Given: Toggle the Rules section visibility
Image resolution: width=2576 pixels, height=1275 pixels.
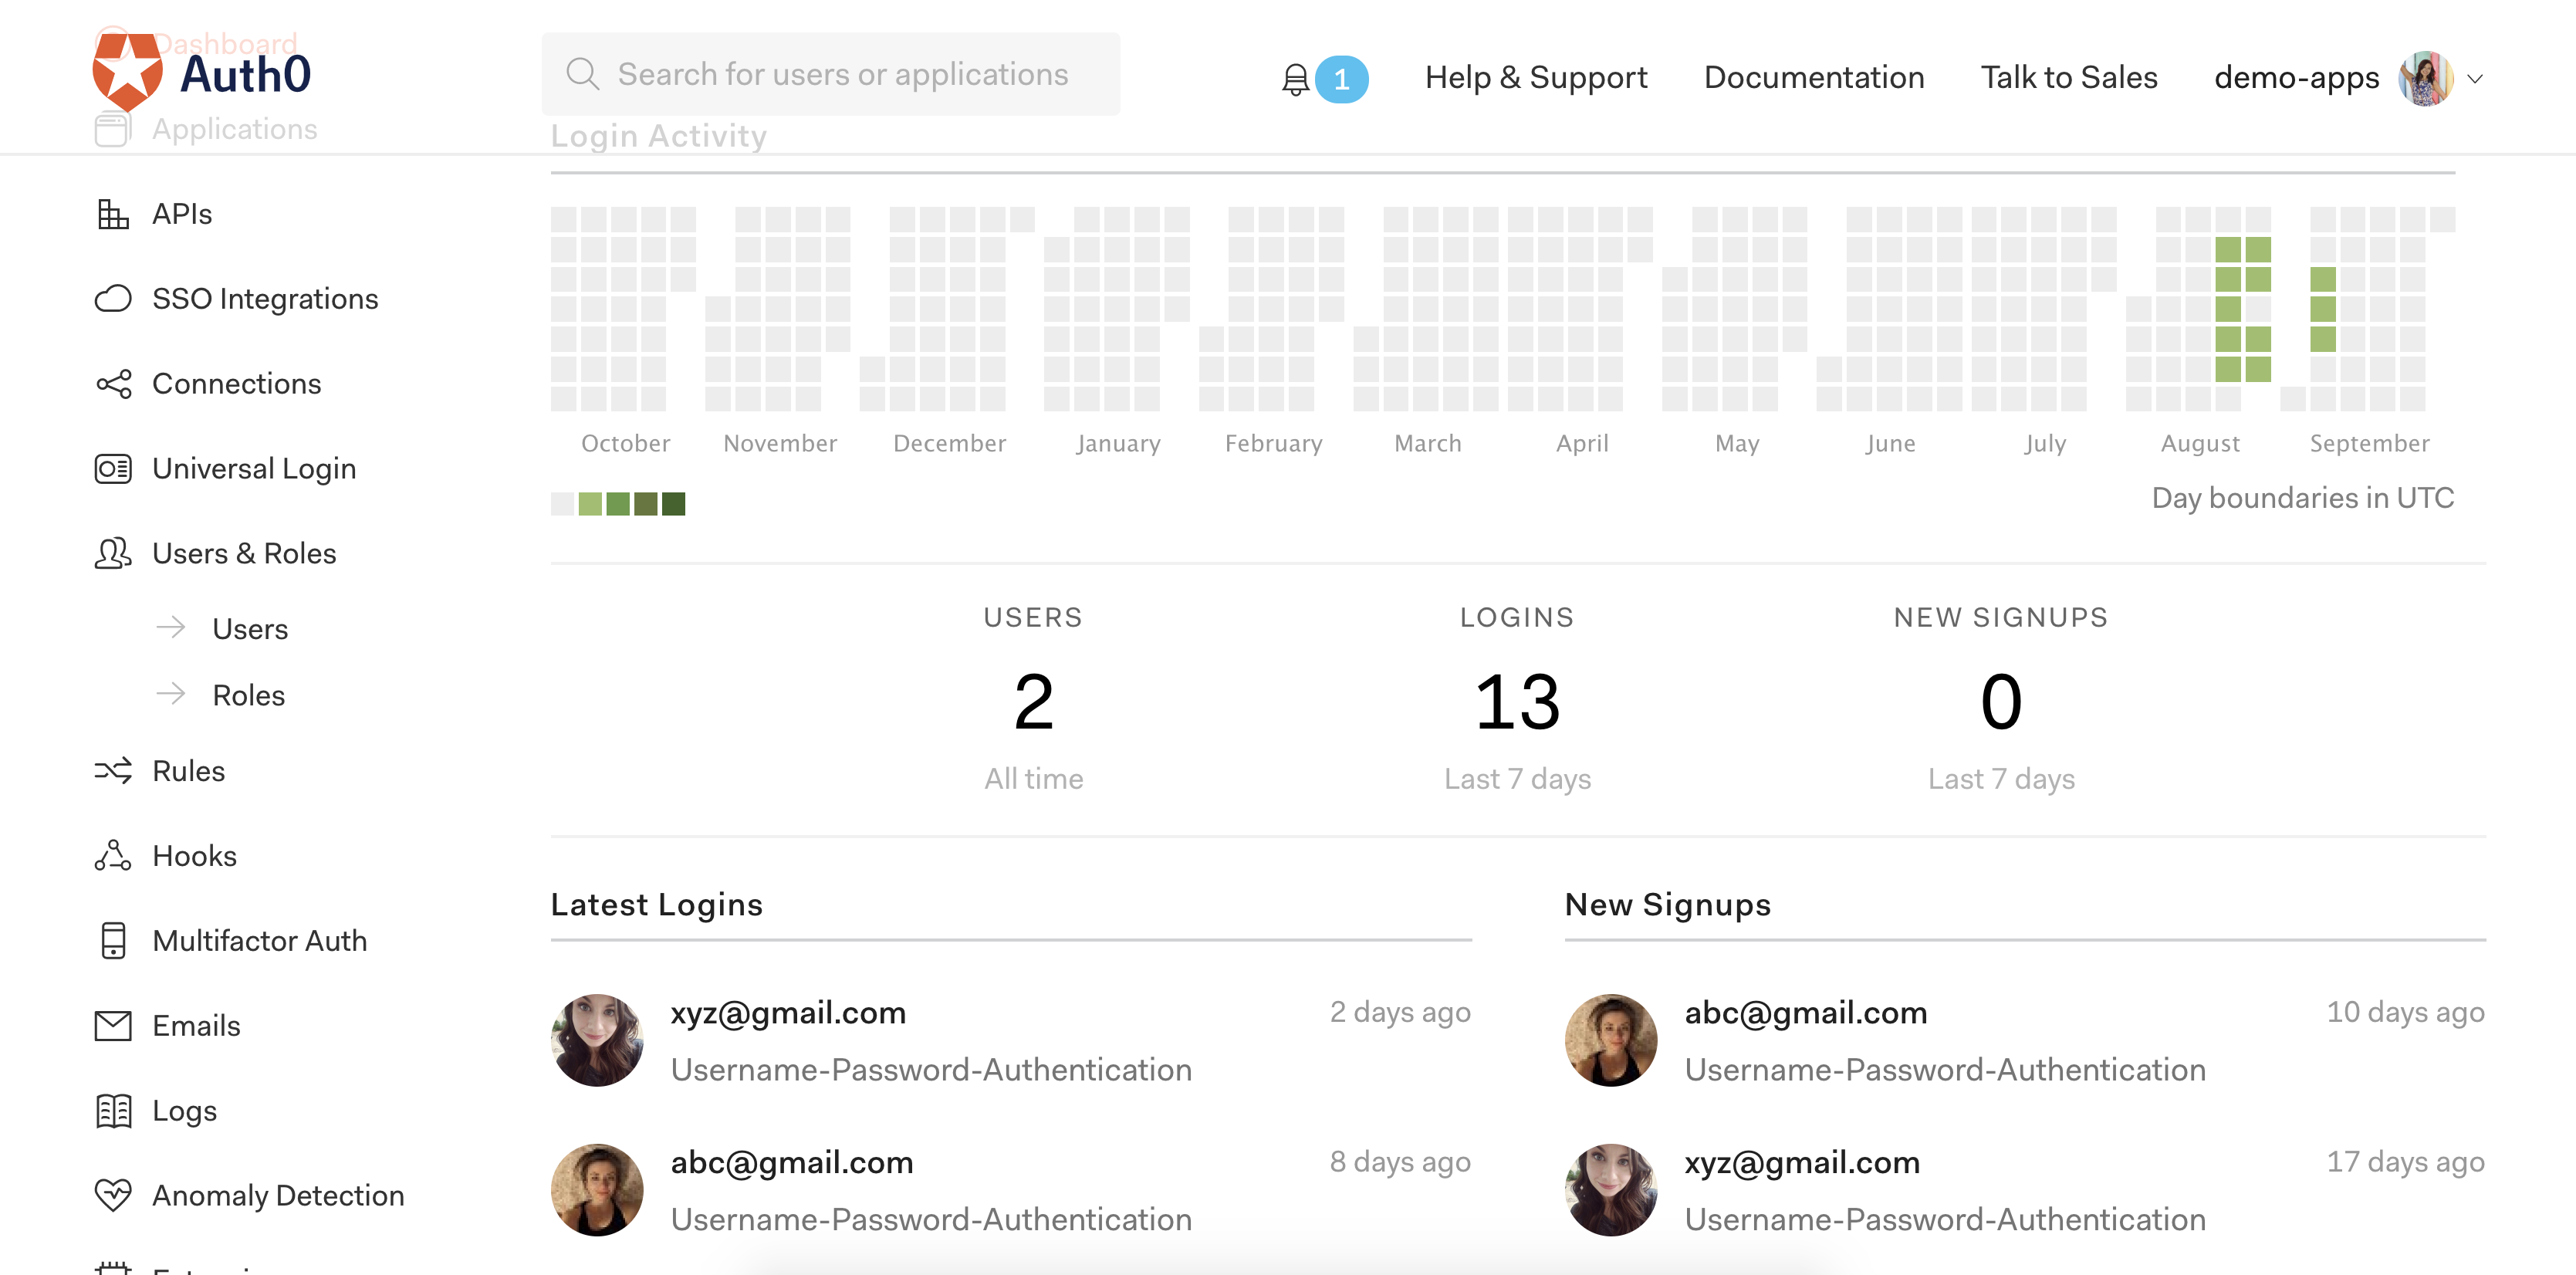Looking at the screenshot, I should point(186,769).
